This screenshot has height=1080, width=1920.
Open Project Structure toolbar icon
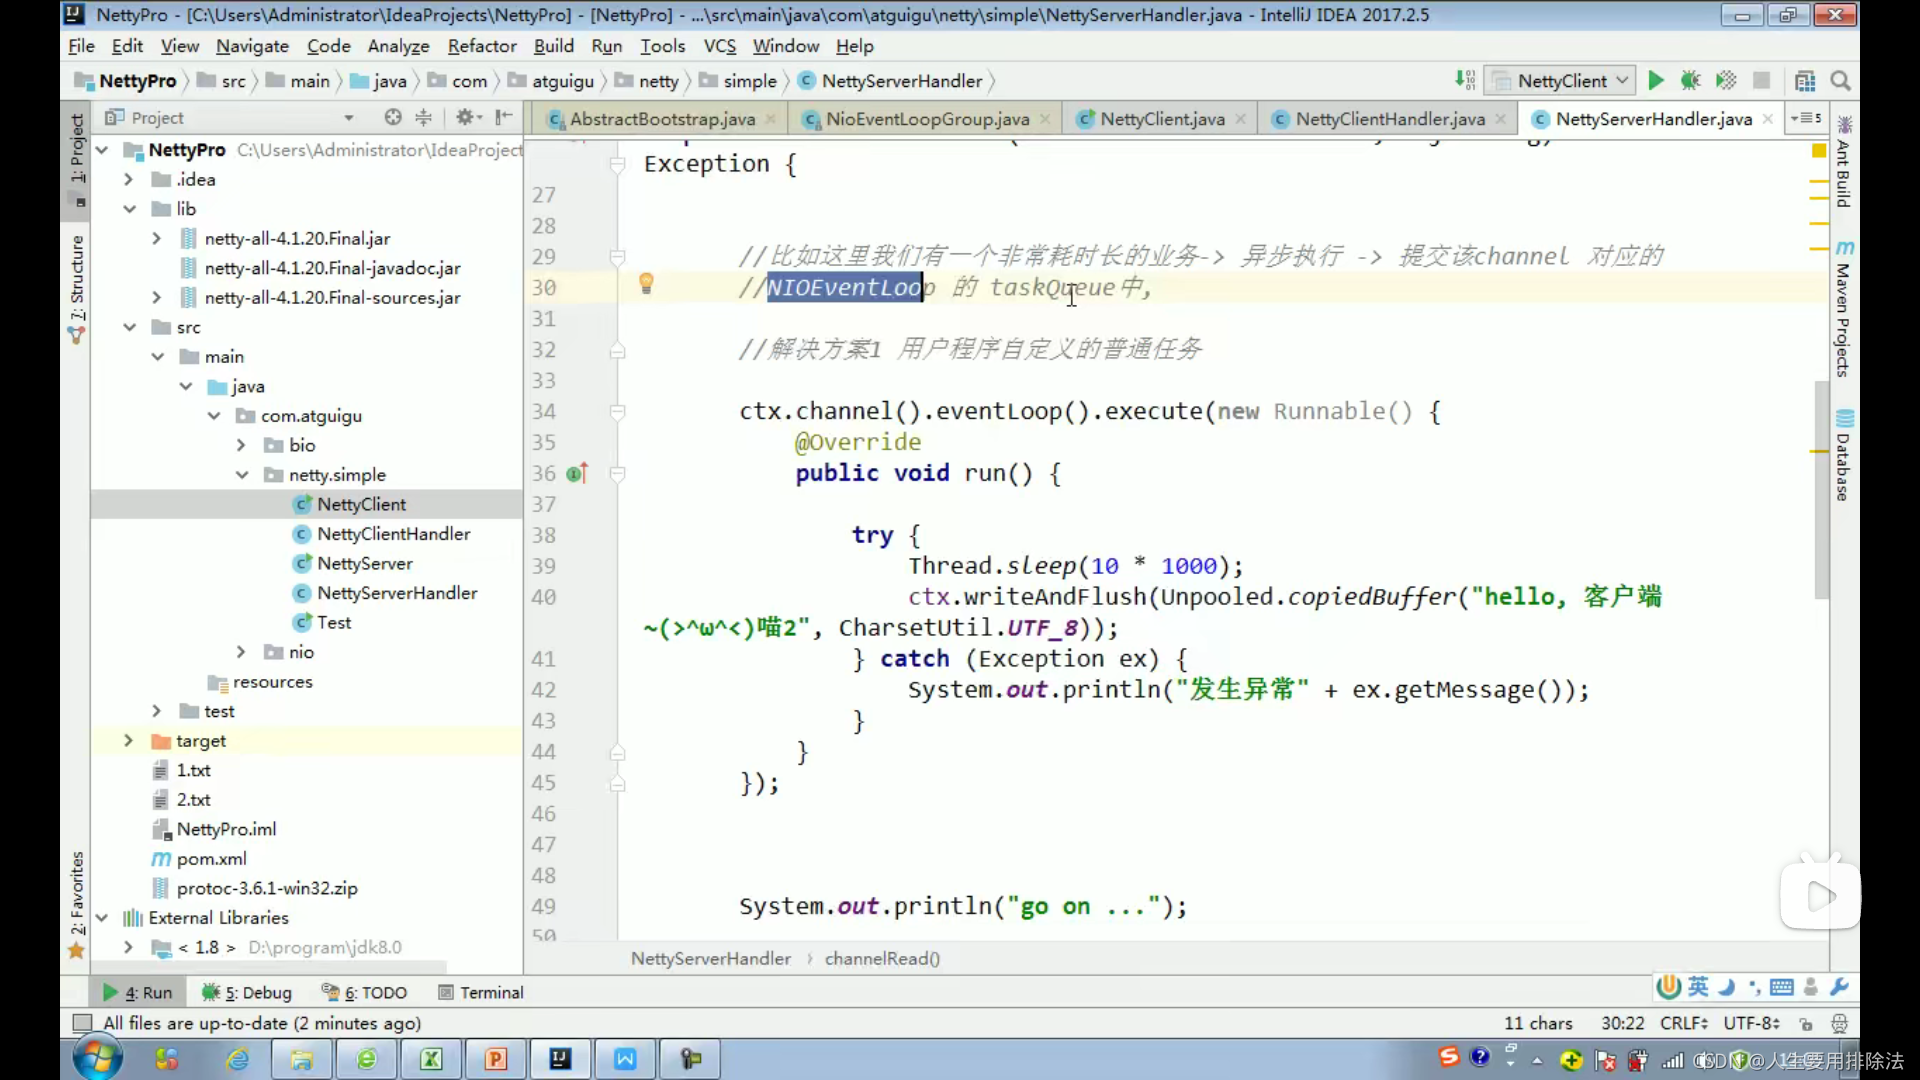click(x=1805, y=81)
